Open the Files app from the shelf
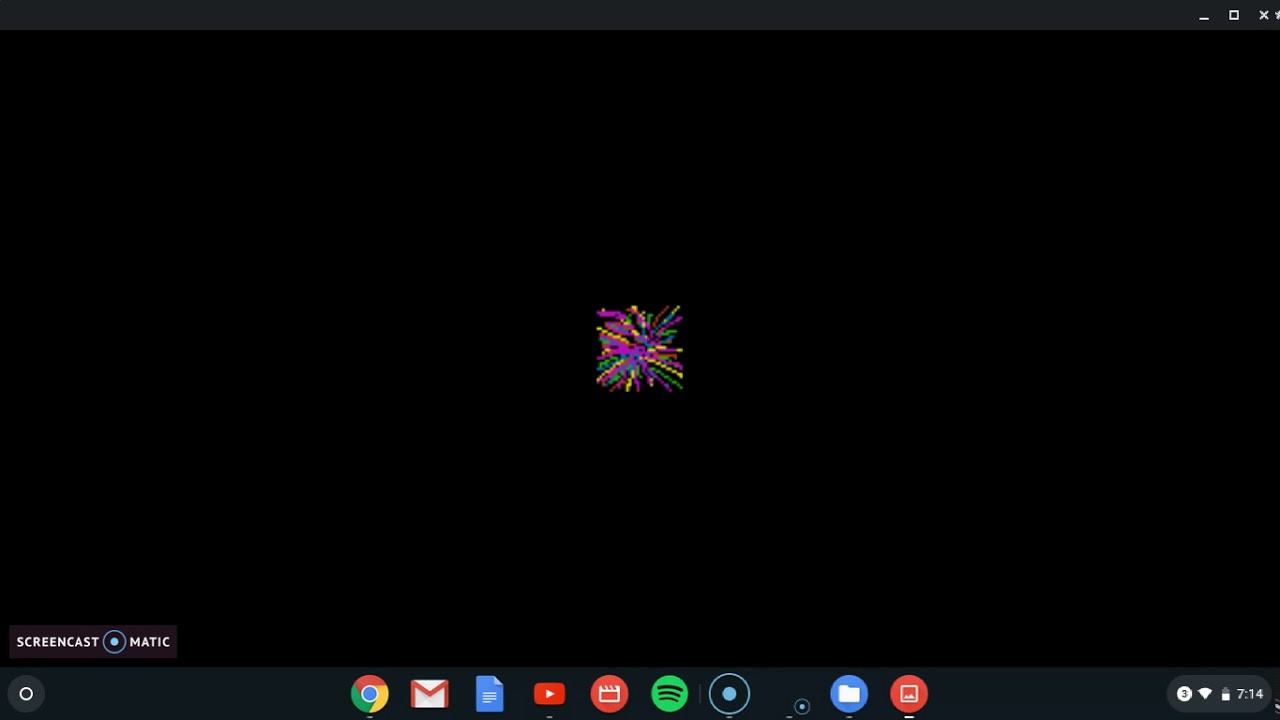This screenshot has width=1280, height=720. pyautogui.click(x=849, y=694)
